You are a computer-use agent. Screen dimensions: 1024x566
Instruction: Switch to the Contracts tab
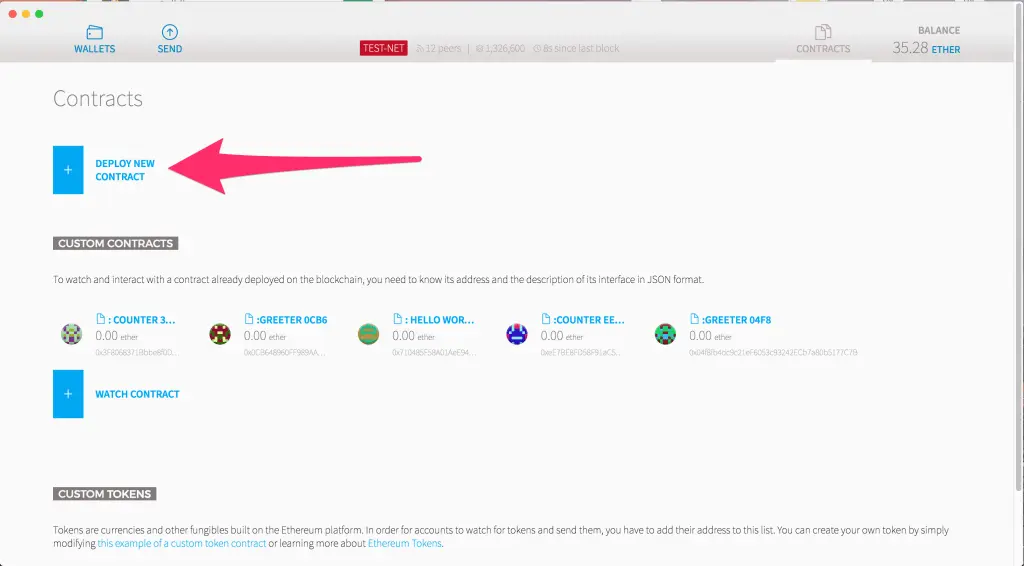(823, 39)
